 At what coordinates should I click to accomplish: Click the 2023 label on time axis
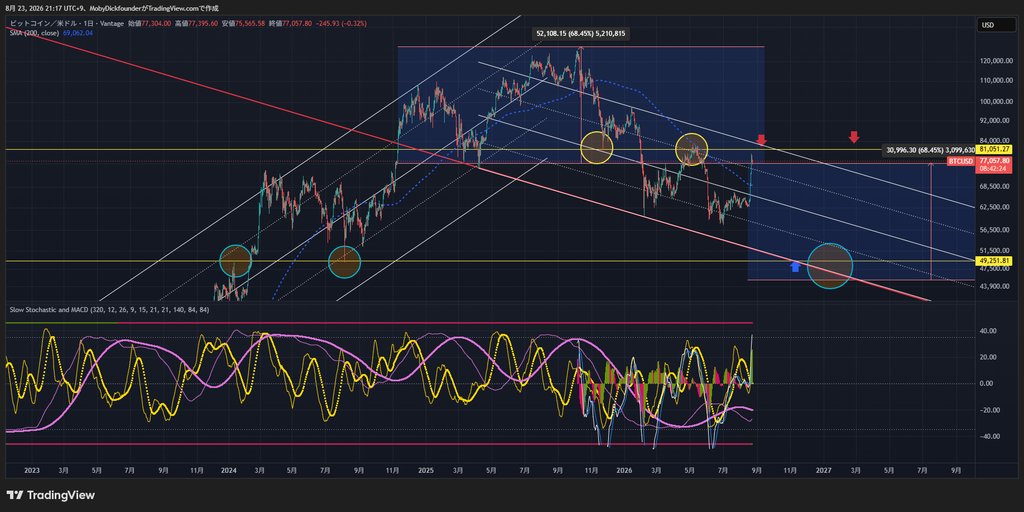click(x=31, y=470)
